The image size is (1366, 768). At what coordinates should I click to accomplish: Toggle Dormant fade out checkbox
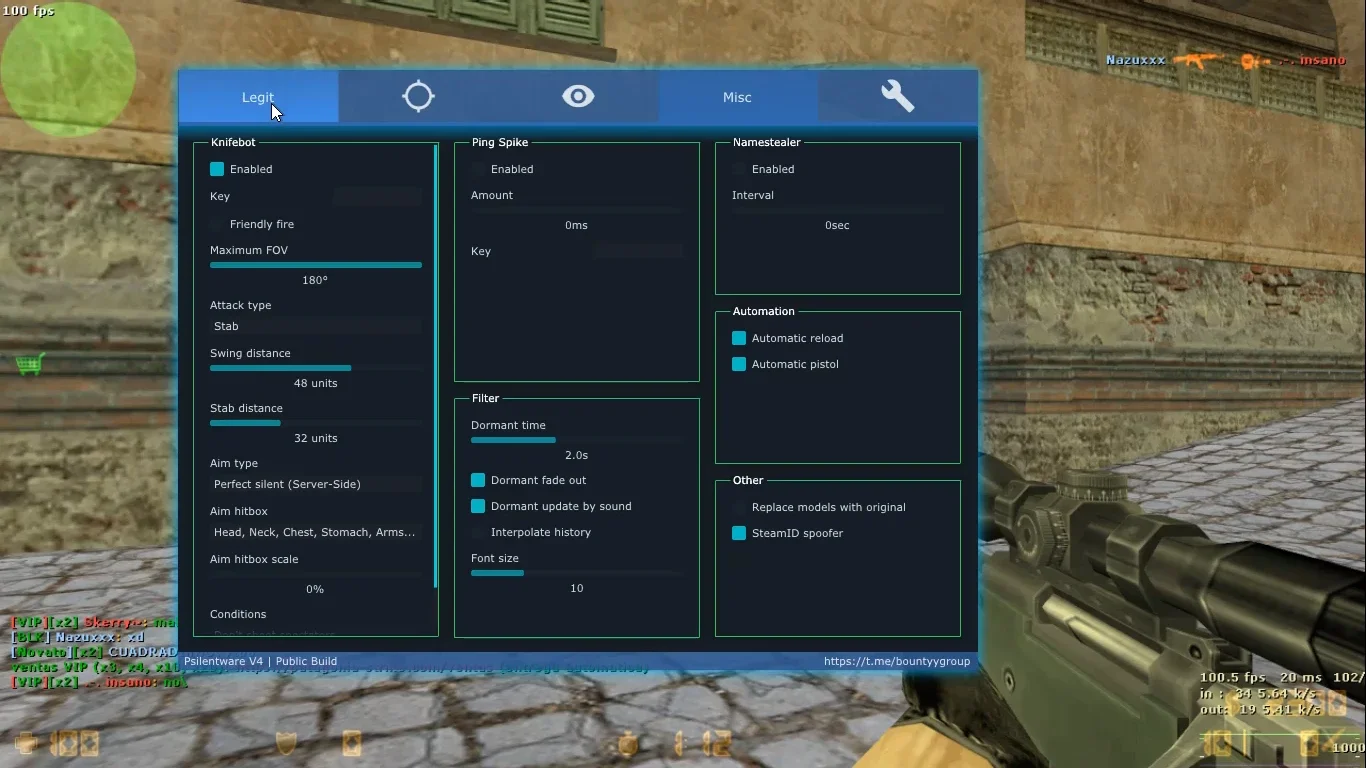tap(478, 480)
